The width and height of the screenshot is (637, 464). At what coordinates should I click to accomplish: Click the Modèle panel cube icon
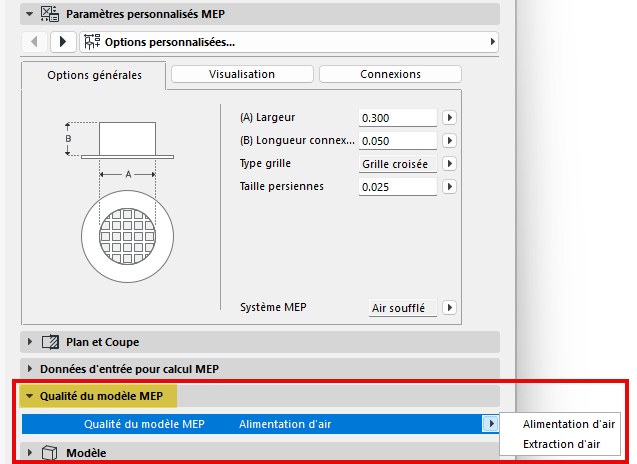50,453
